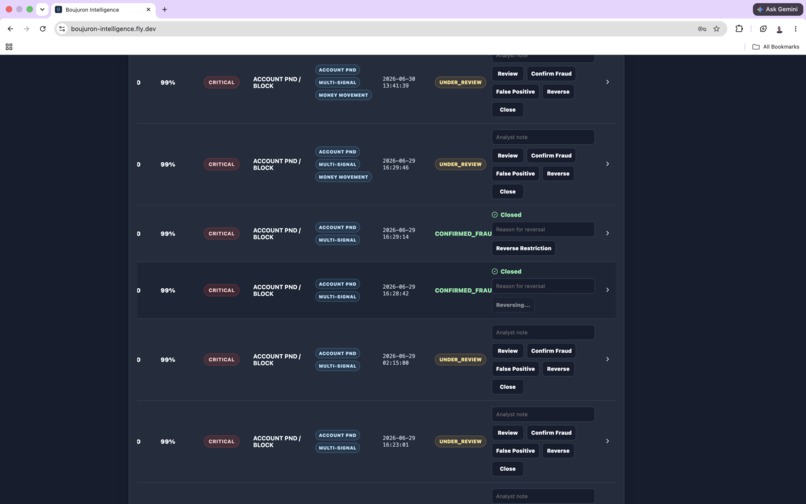
Task: Click Analyst note field for 02:15:00 alert
Action: click(543, 332)
